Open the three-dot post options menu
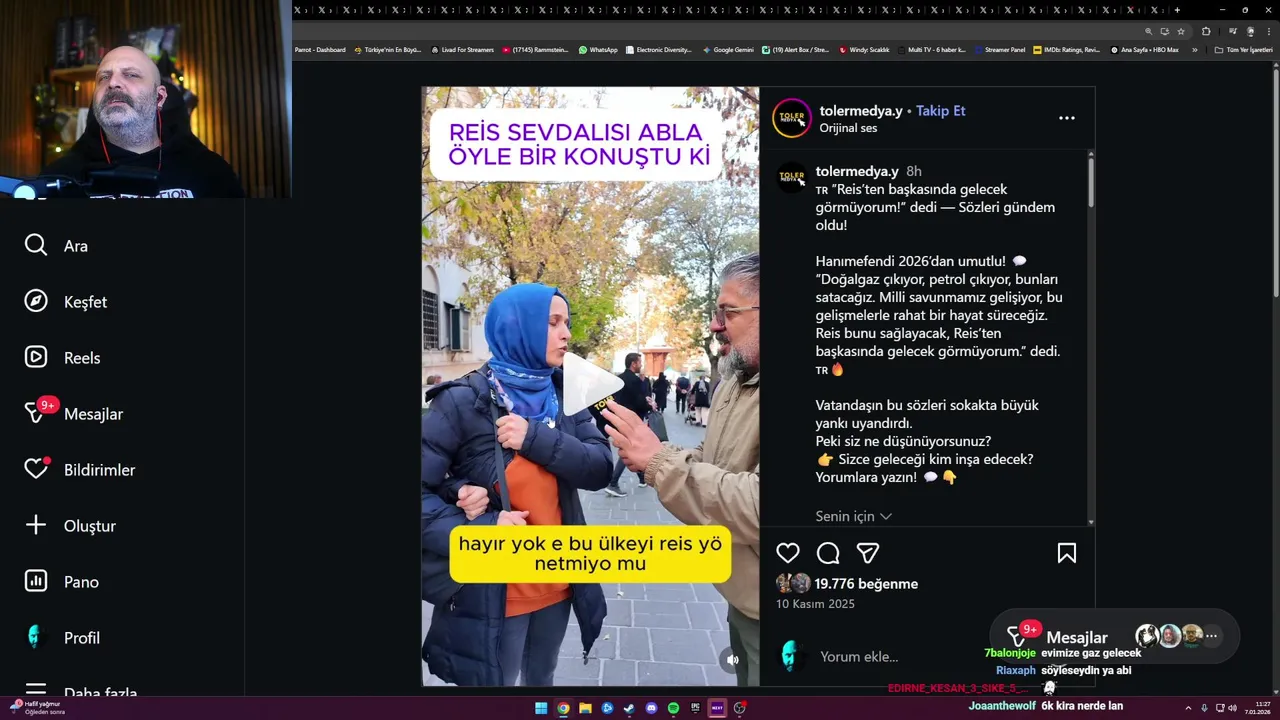Screen dimensions: 1280x720 1067,118
